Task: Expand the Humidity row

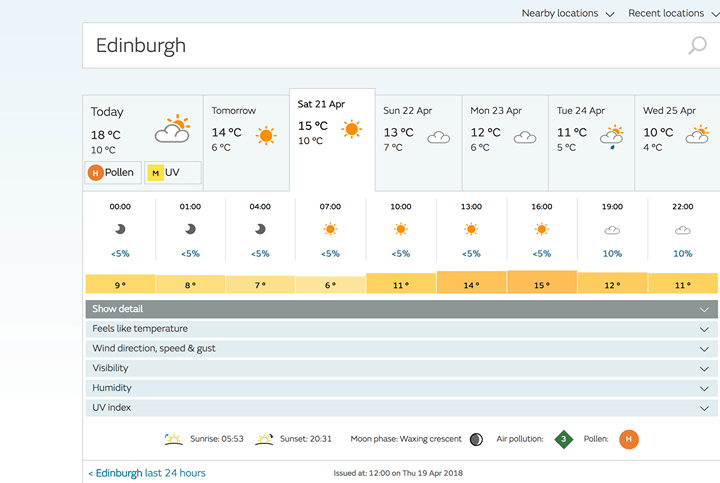Action: pos(401,388)
